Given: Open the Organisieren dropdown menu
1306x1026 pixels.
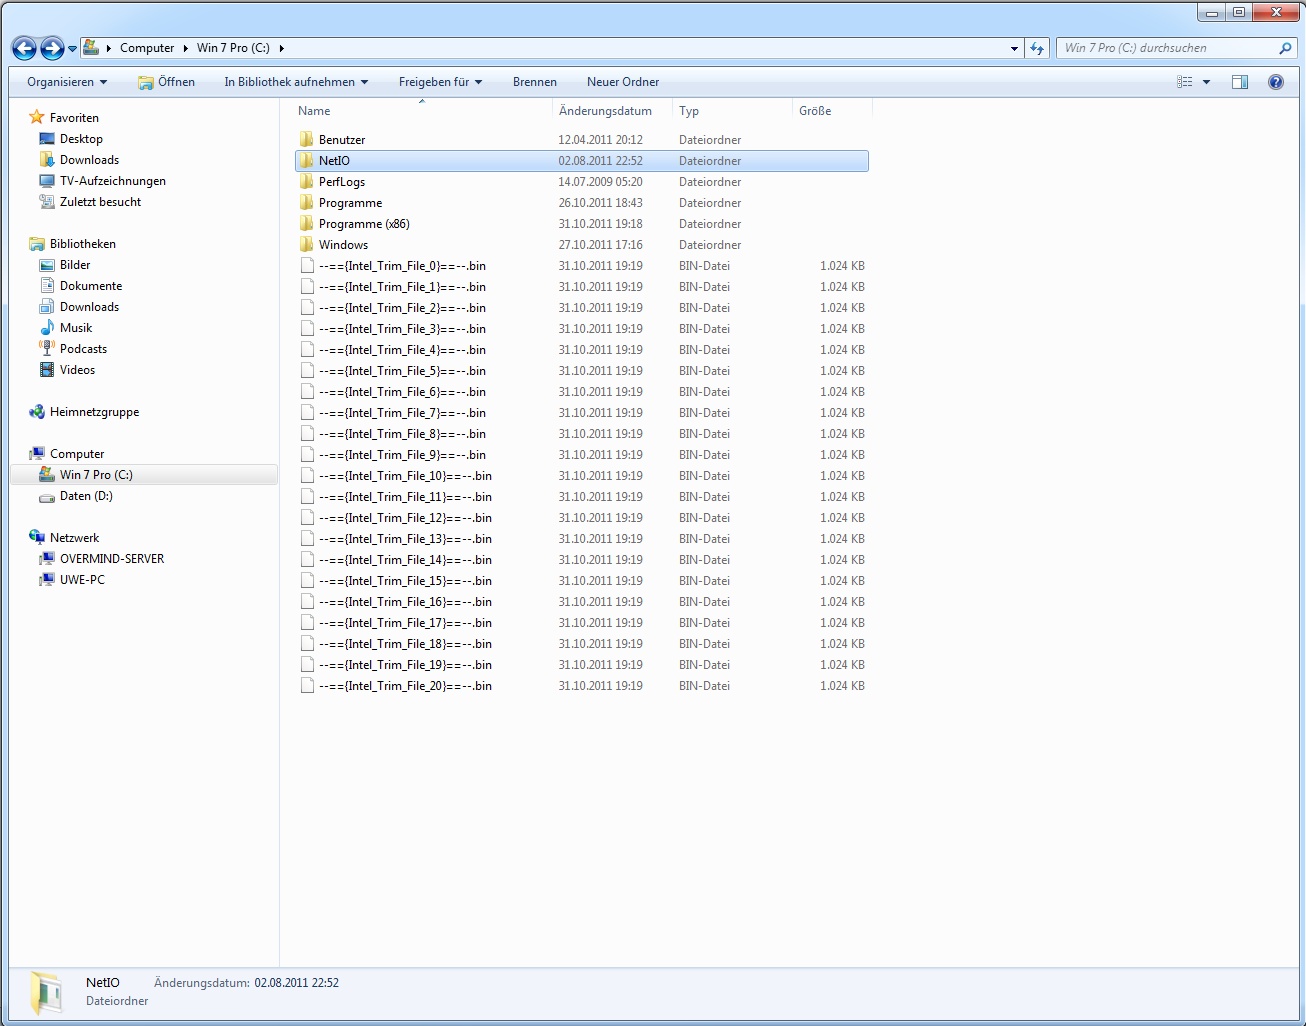Looking at the screenshot, I should click(x=66, y=82).
